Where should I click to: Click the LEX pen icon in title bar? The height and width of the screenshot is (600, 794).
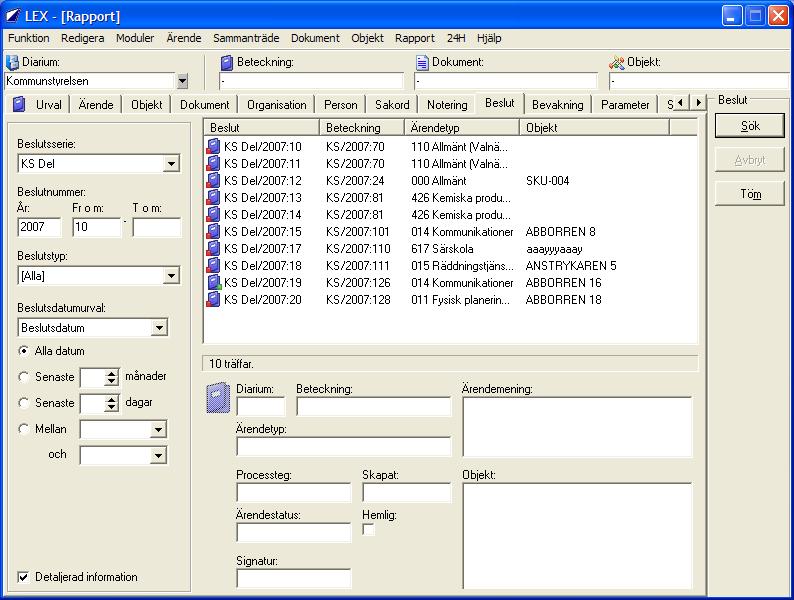tap(13, 16)
